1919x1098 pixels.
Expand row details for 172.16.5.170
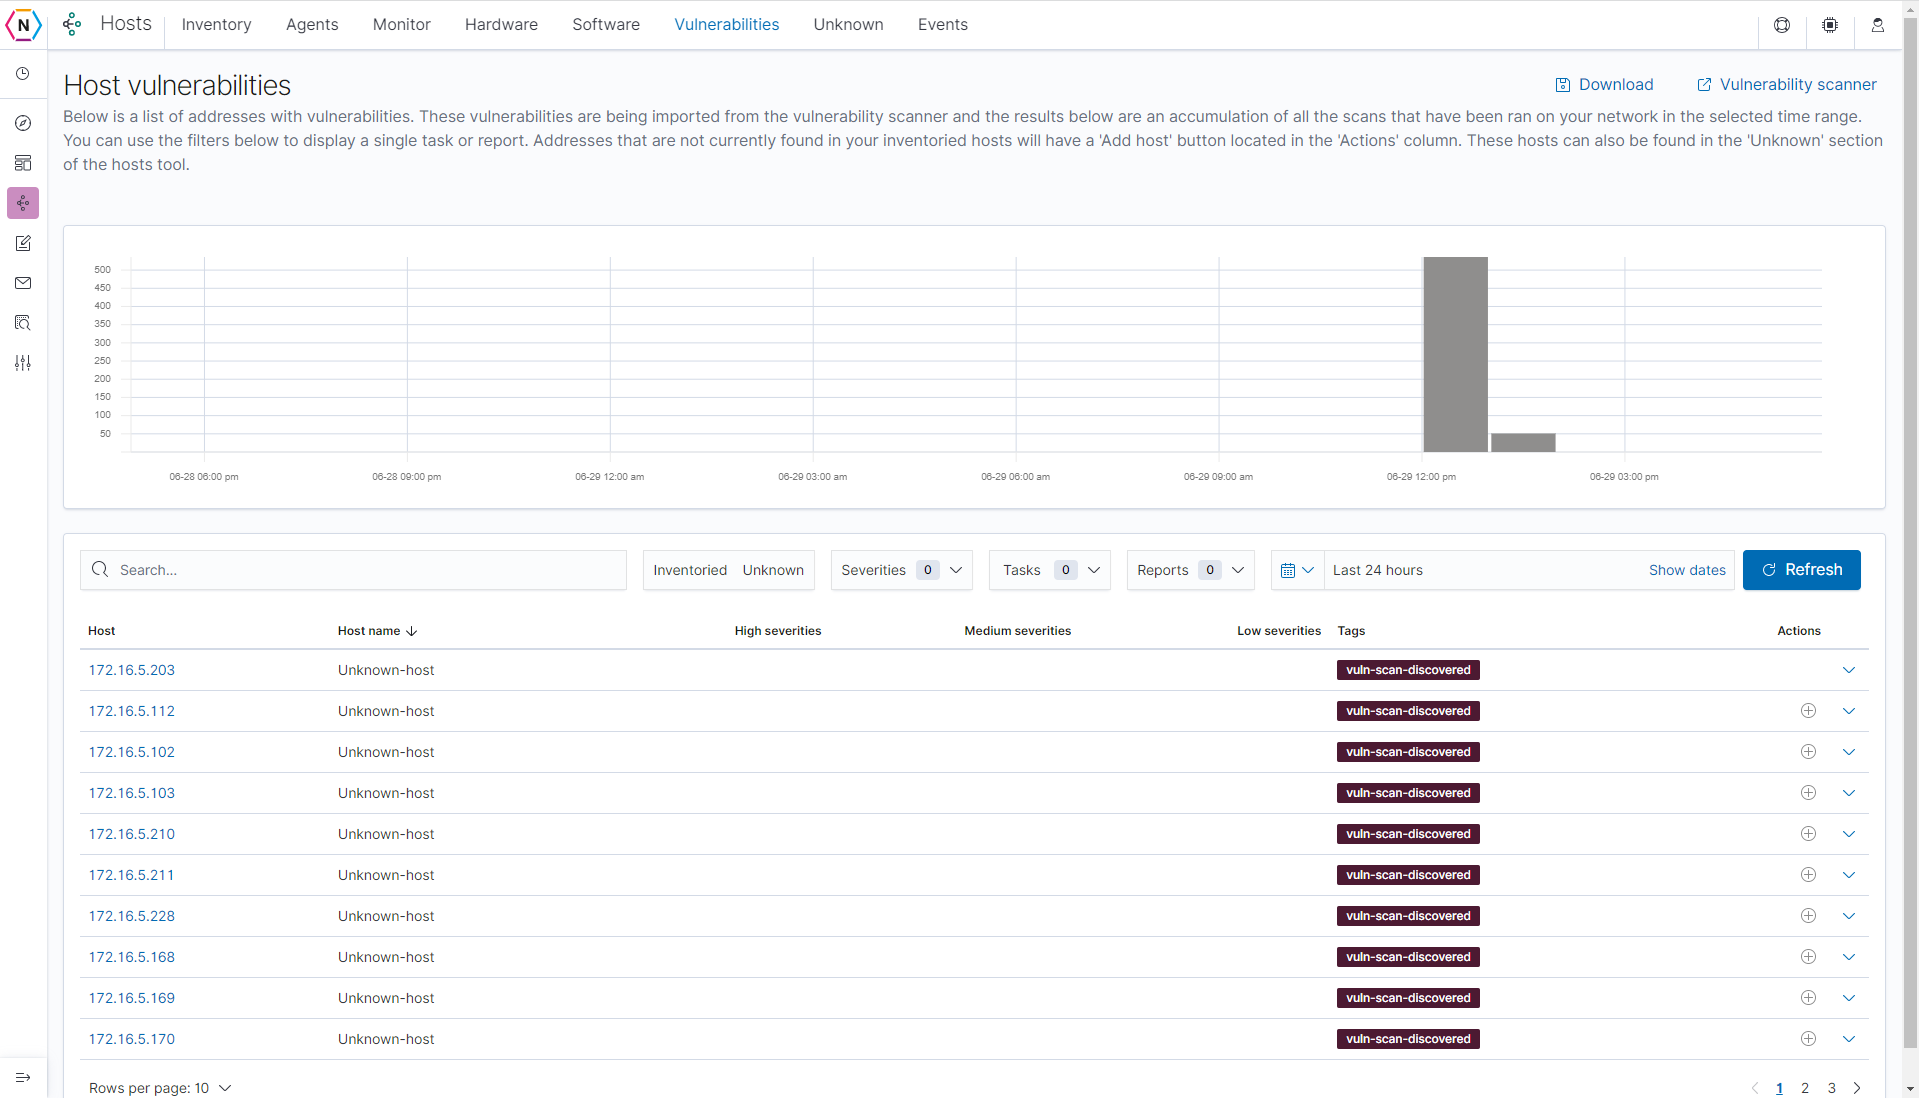(1849, 1039)
